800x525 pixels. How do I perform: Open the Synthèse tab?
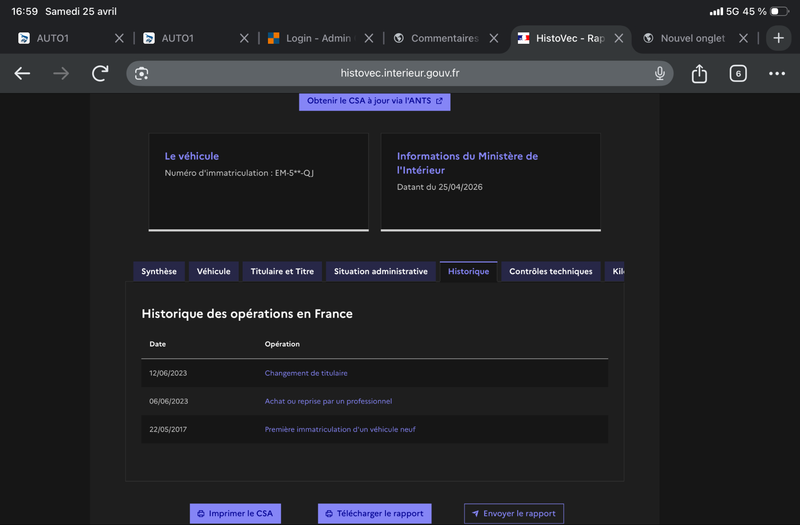(159, 271)
